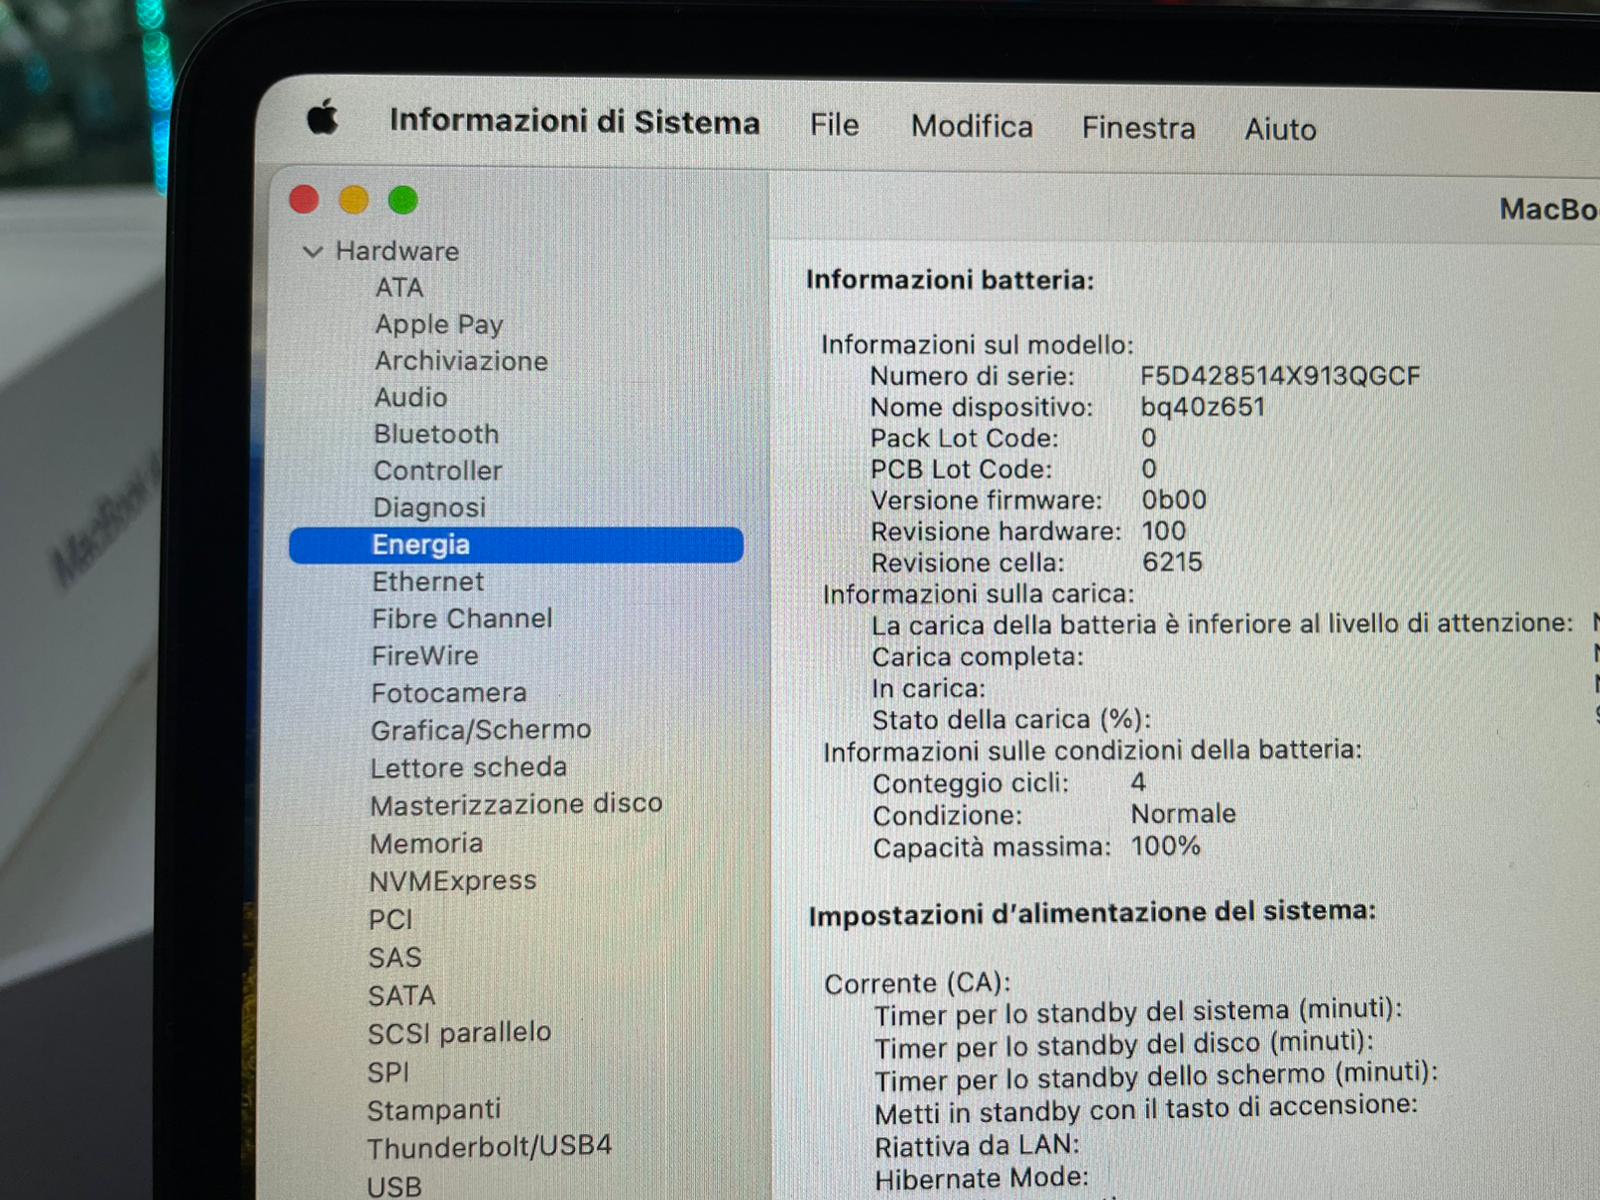
Task: Click the Informazioni sul modello label
Action: 977,345
